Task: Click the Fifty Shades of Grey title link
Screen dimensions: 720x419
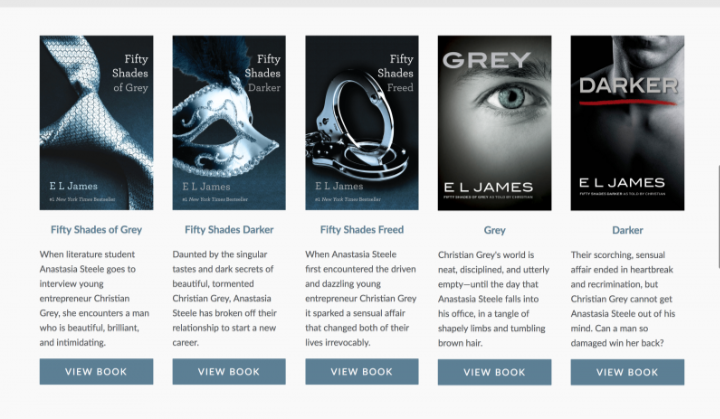Action: (96, 230)
